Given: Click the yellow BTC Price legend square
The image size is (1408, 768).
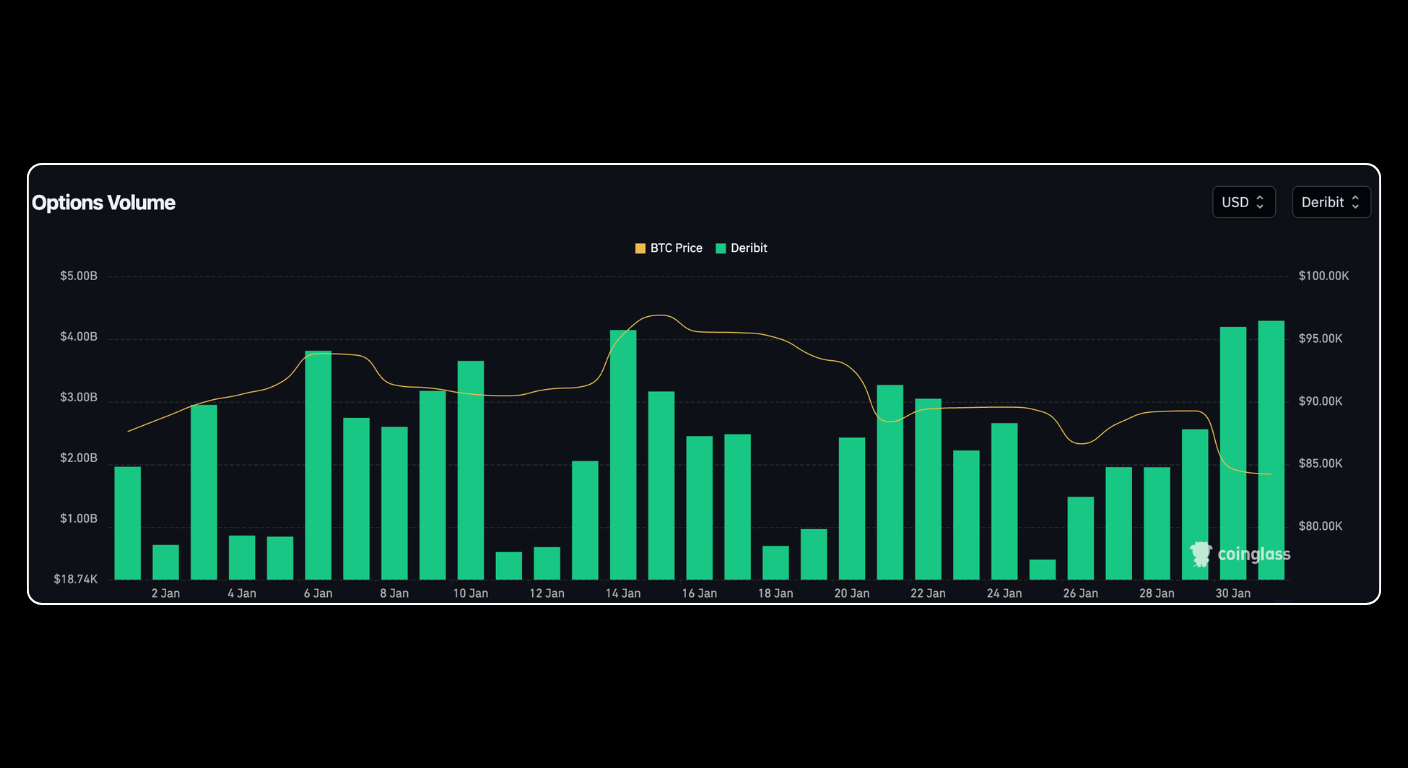Looking at the screenshot, I should click(x=640, y=247).
